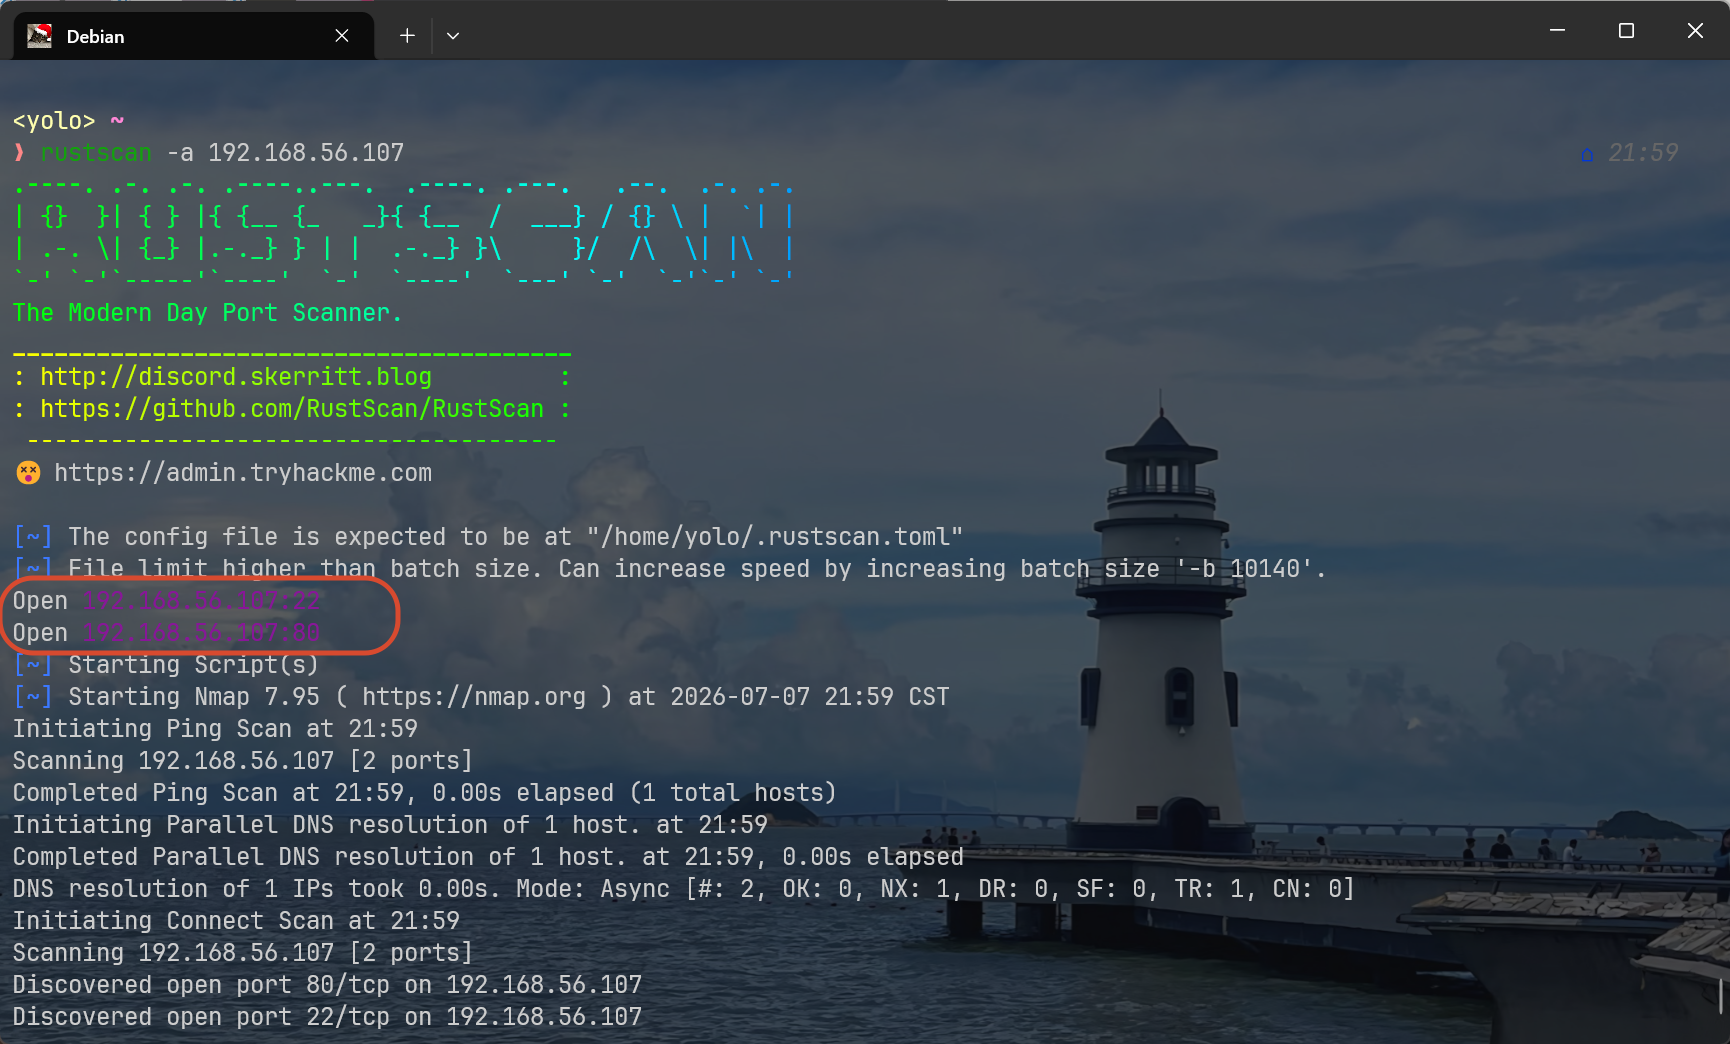This screenshot has width=1730, height=1044.
Task: Click 'Initiating Connect Scan at 21:59' line
Action: (236, 921)
